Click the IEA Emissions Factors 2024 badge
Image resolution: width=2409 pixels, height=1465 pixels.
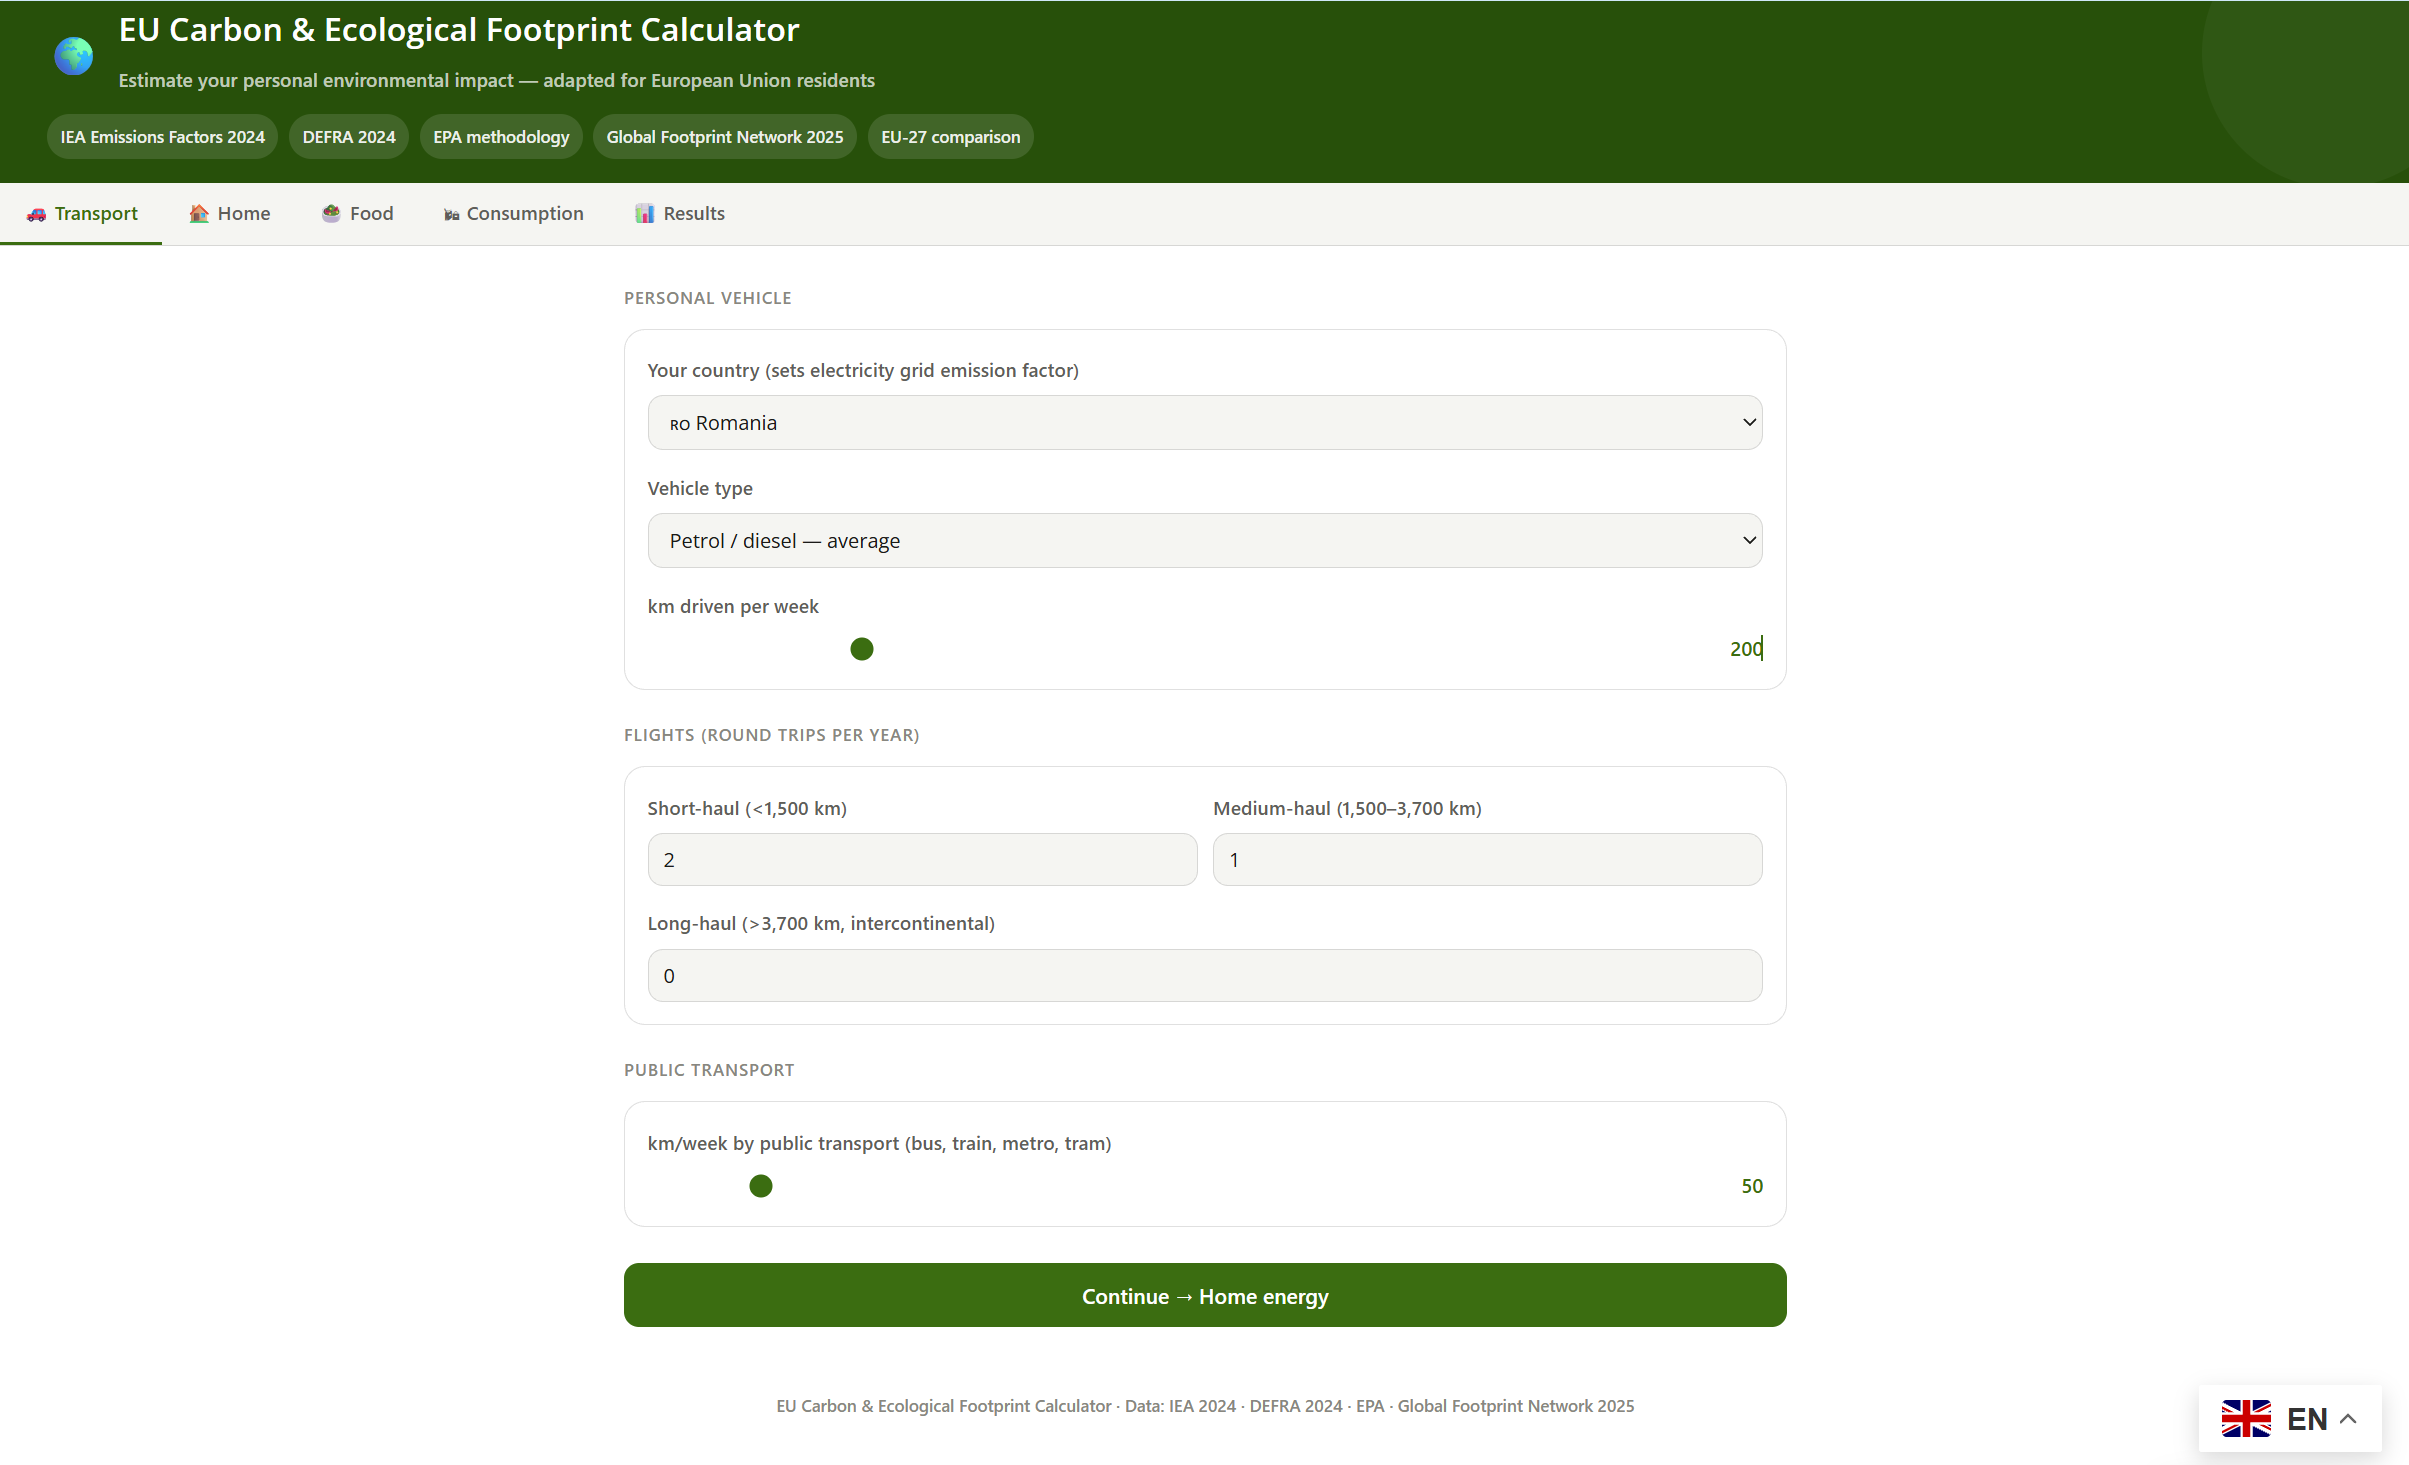pyautogui.click(x=162, y=137)
